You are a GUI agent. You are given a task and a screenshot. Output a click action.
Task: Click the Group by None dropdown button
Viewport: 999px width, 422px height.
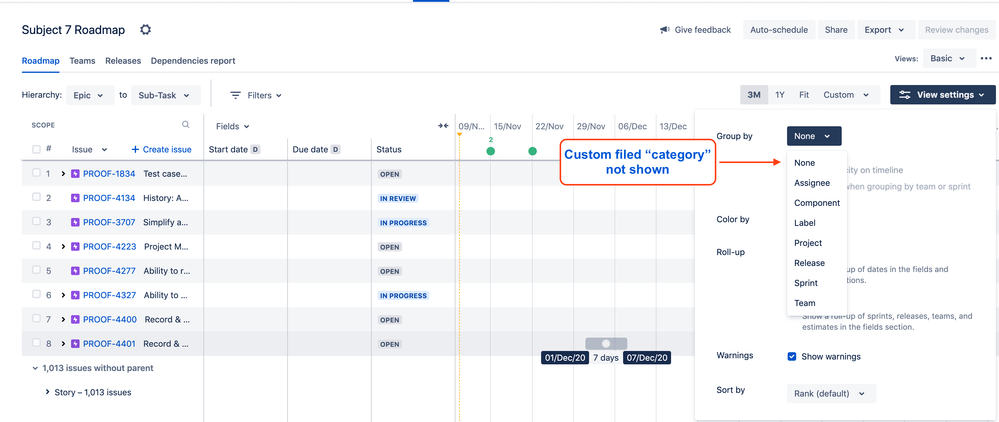pos(814,136)
